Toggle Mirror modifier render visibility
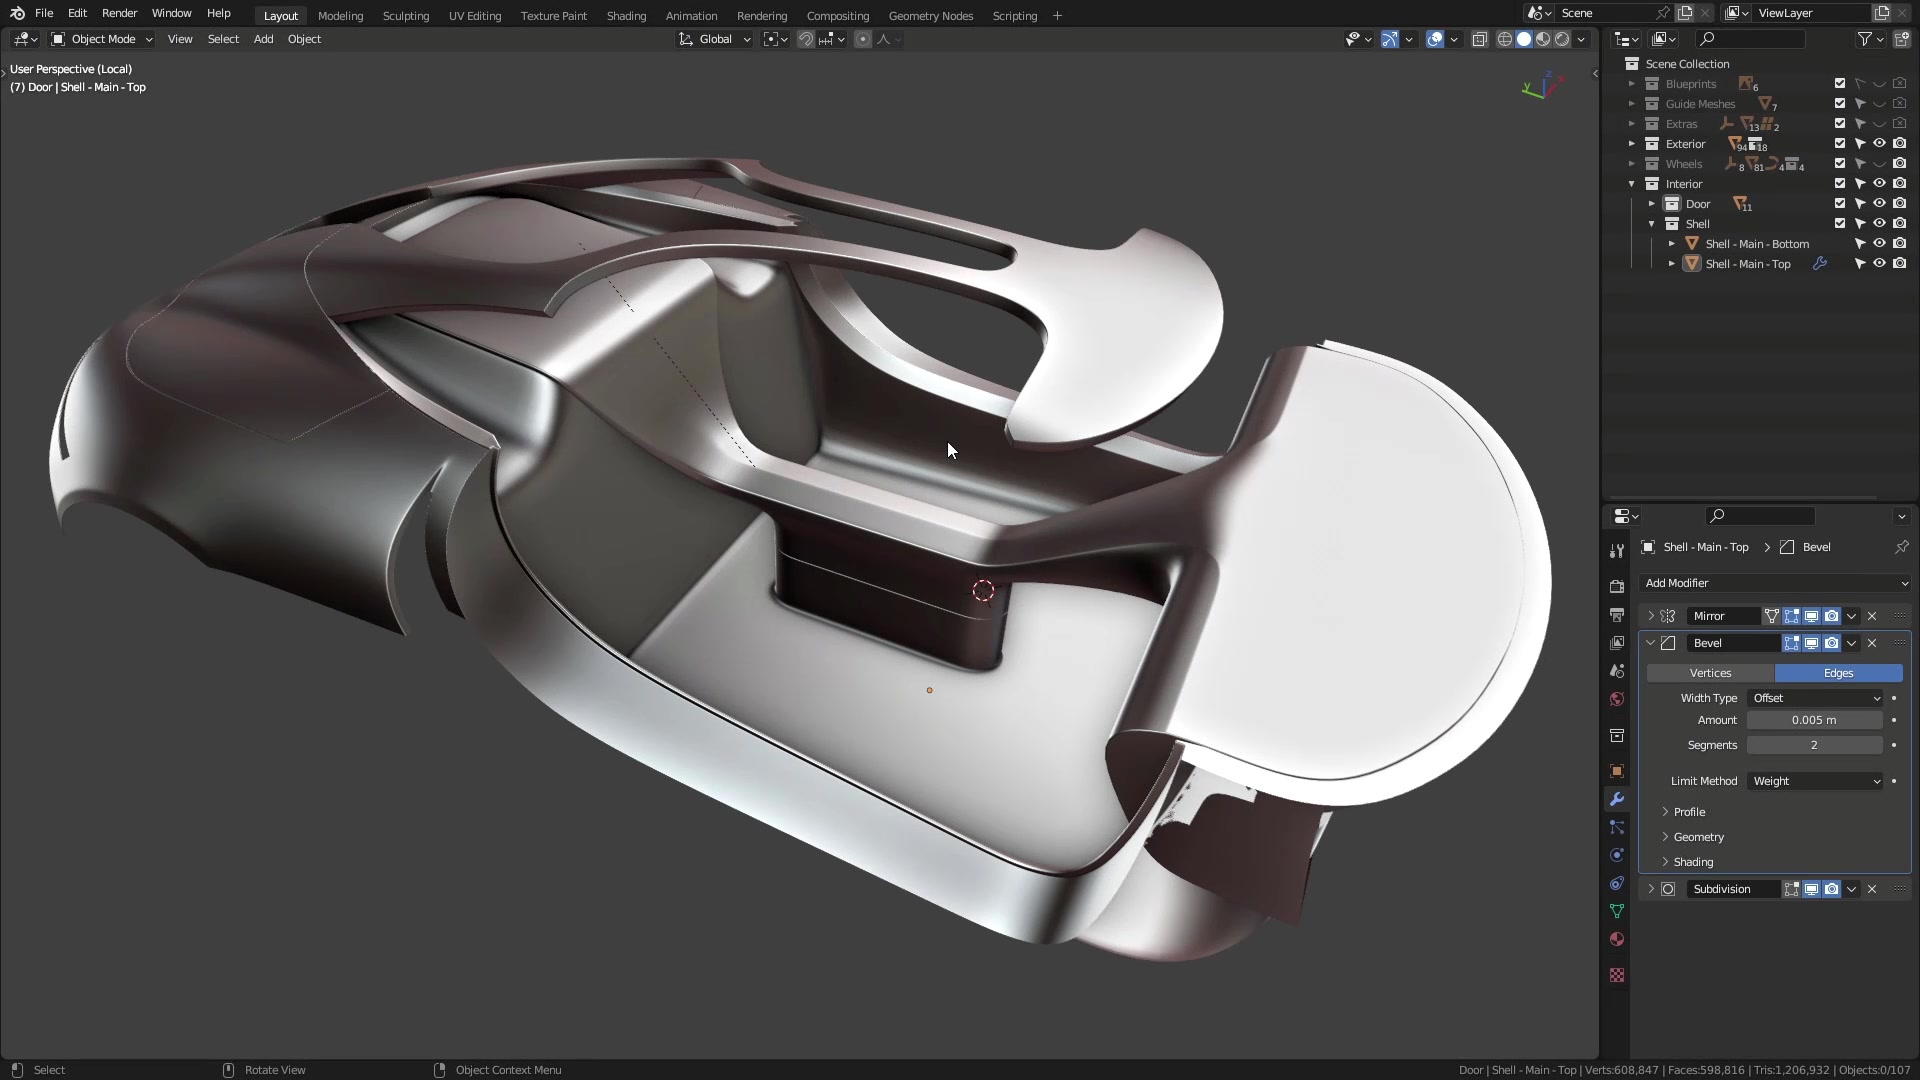Viewport: 1920px width, 1080px height. click(1831, 616)
